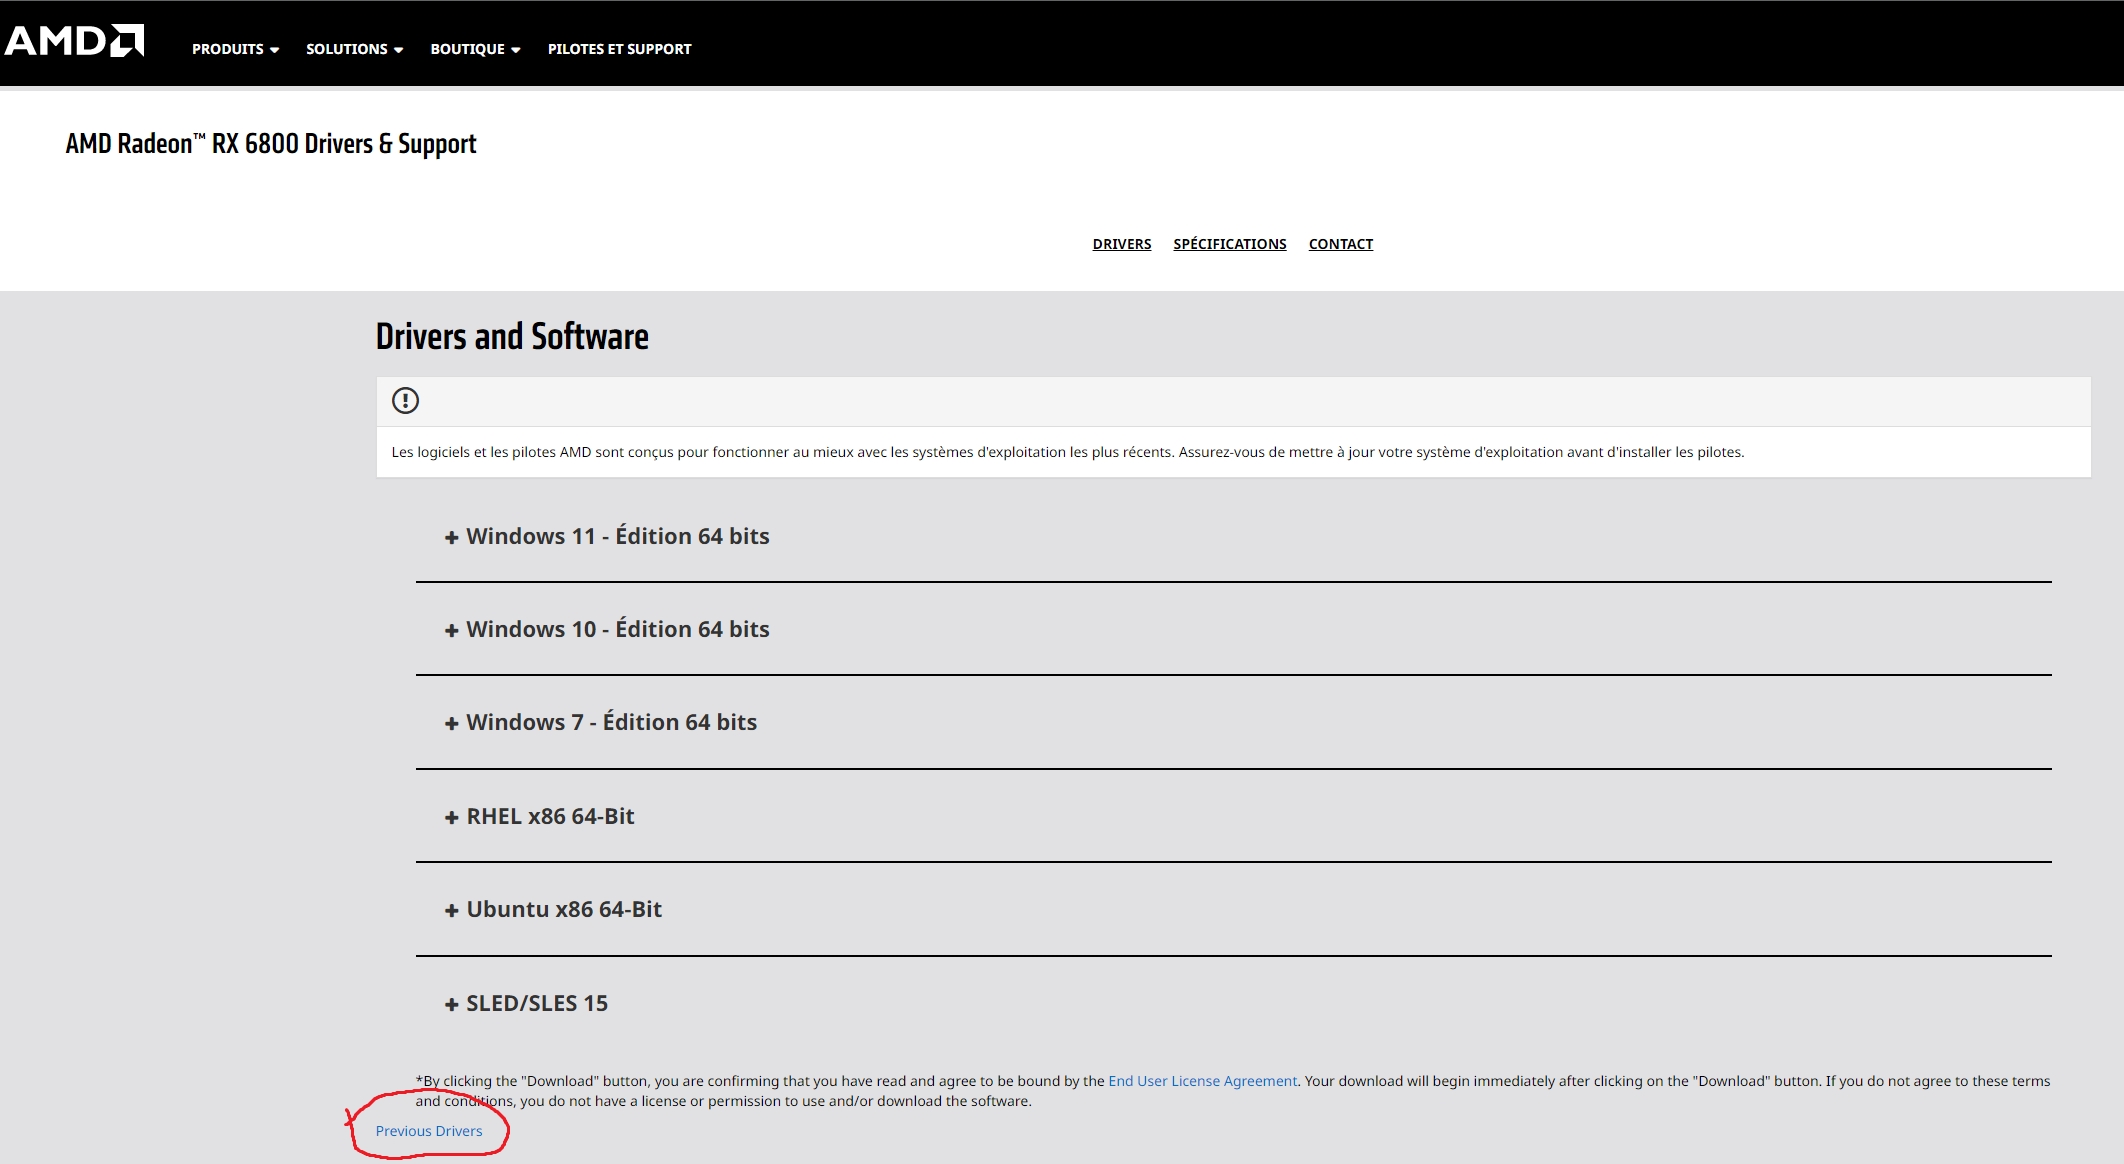Click the plus icon next to SLED/SLES 15
The image size is (2124, 1164).
tap(451, 1003)
